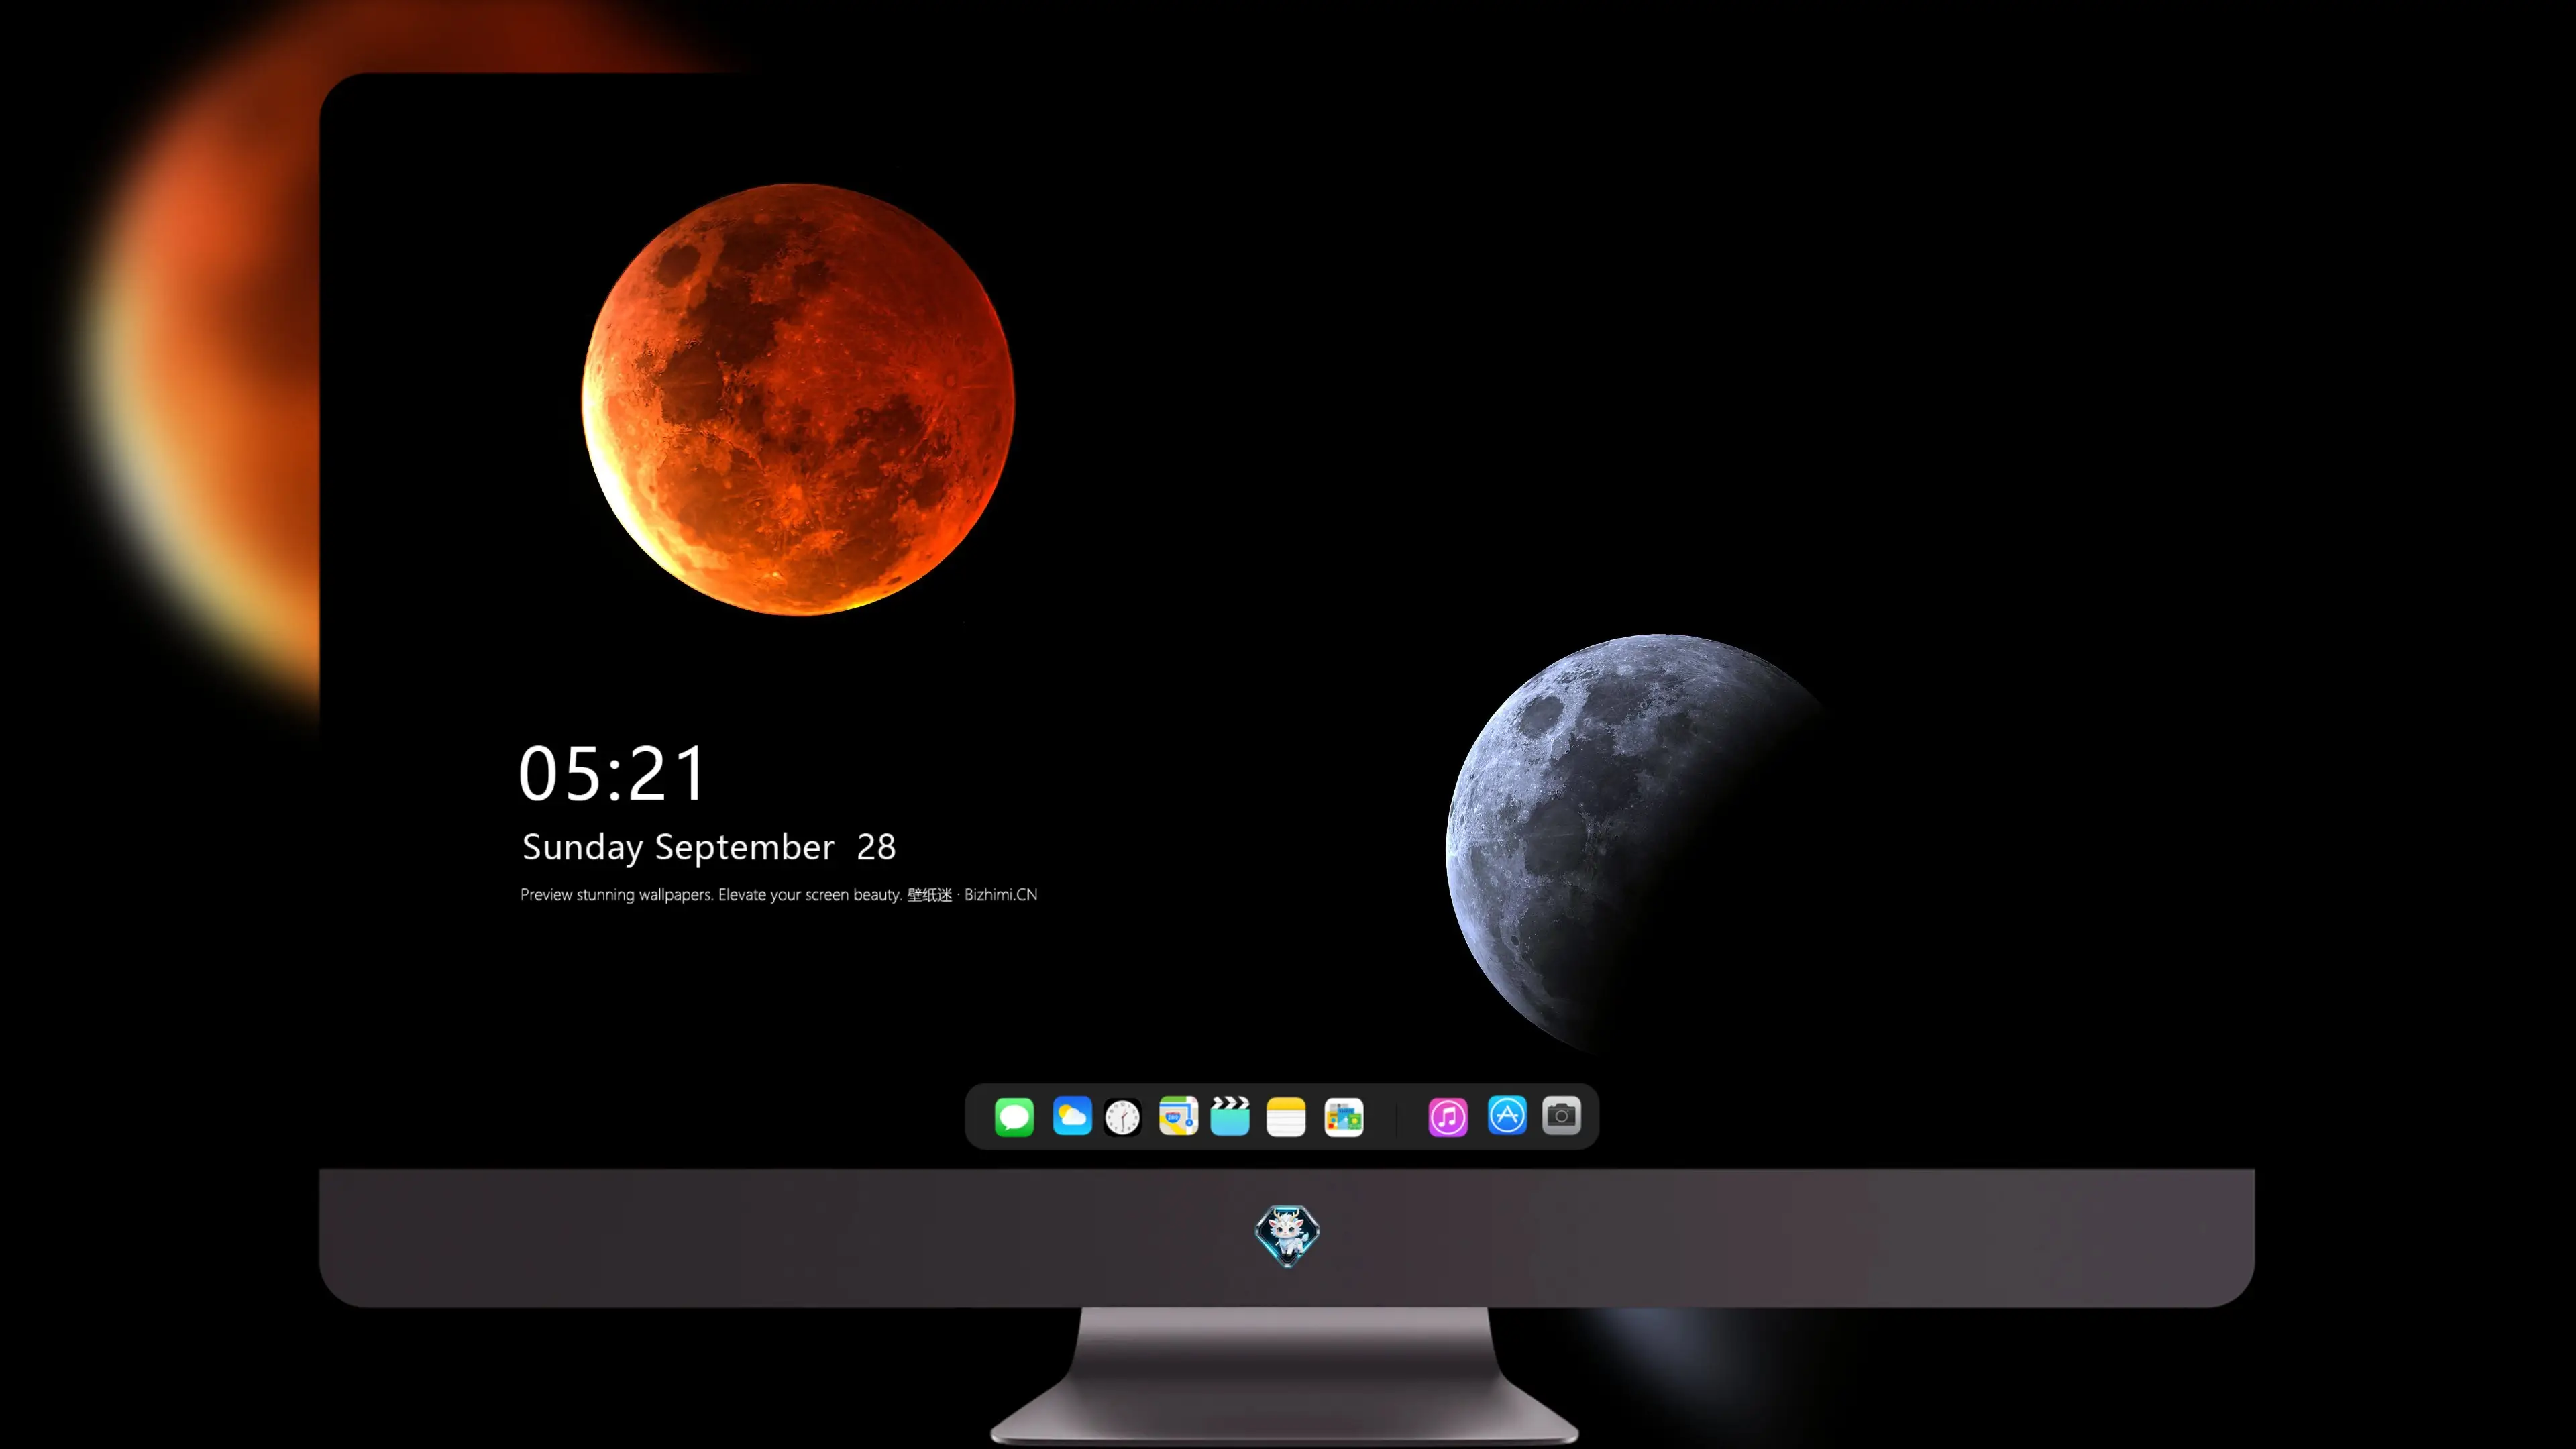
Task: Click the 'Bizhimi.CN' text in the caption
Action: pyautogui.click(x=1001, y=894)
